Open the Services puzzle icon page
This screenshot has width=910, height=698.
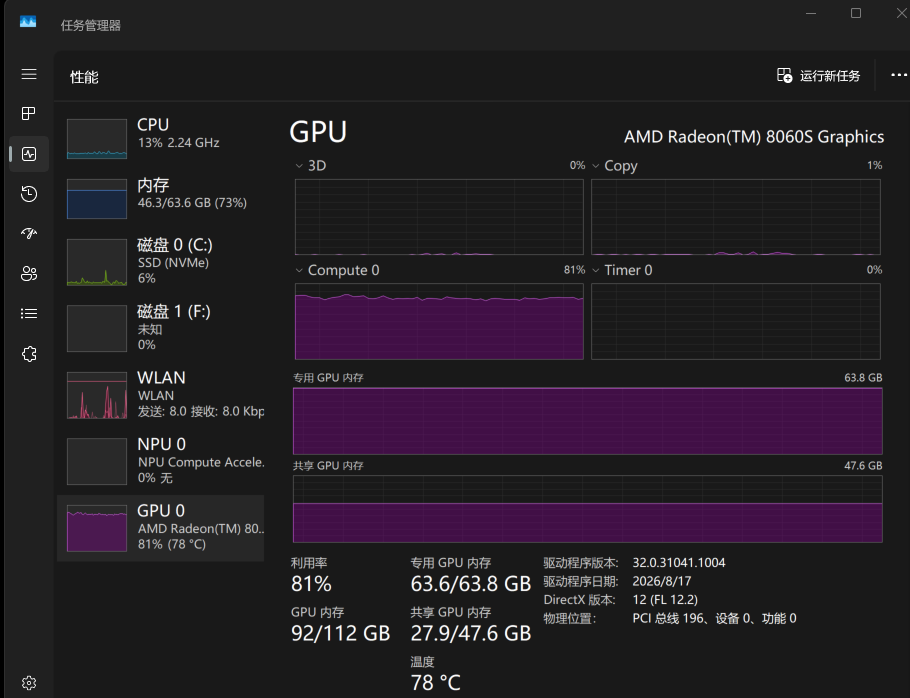[29, 354]
